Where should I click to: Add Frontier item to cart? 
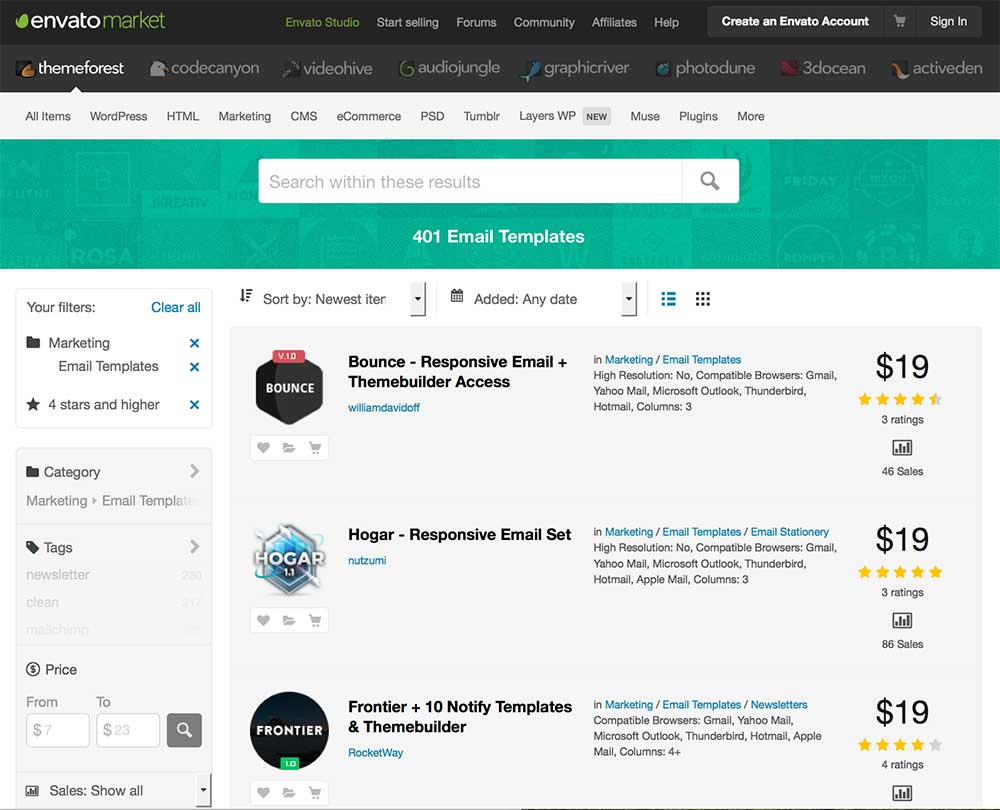[314, 793]
